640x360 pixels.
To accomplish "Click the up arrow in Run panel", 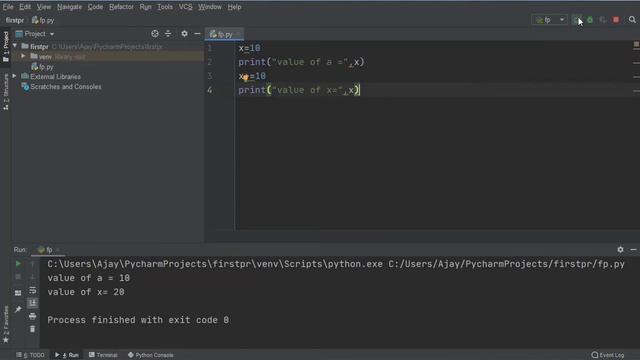I will [x=32, y=264].
